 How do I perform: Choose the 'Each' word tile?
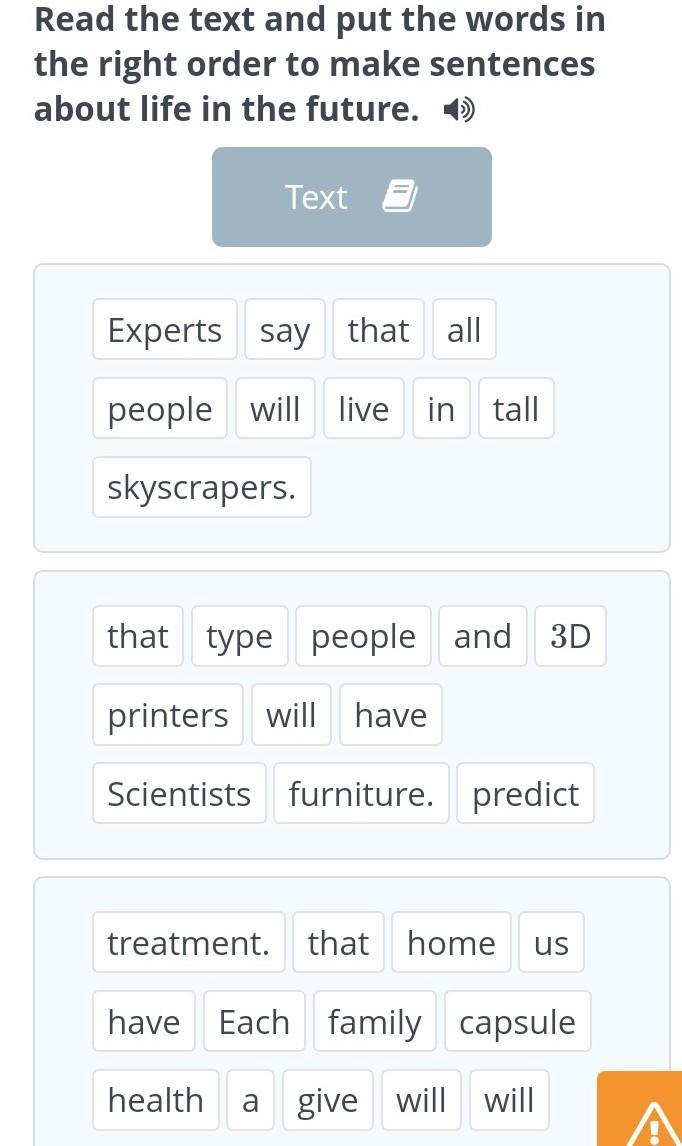[254, 1022]
